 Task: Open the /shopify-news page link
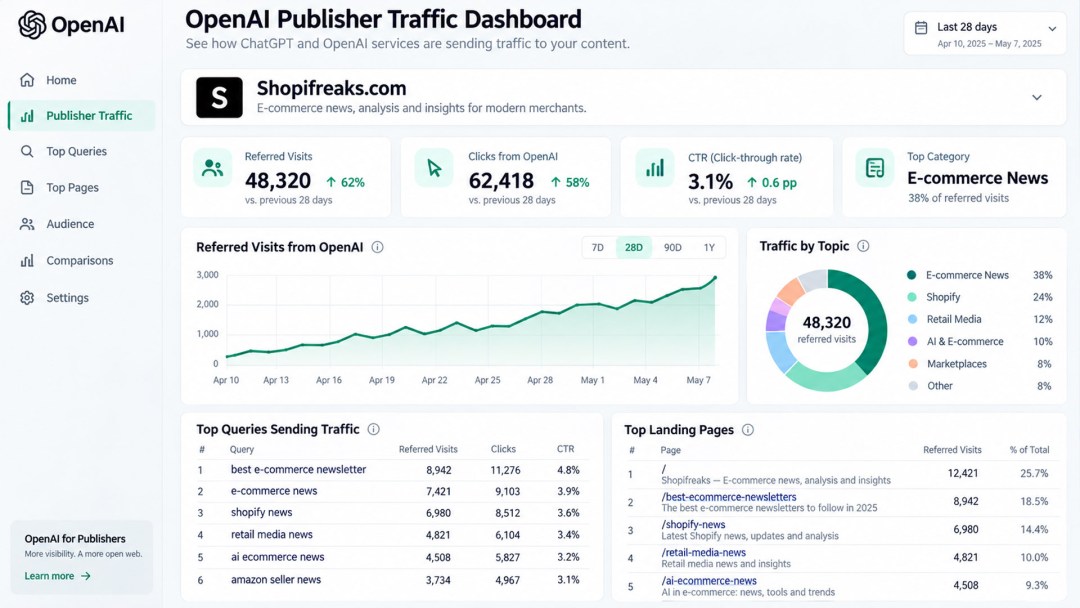[x=693, y=524]
